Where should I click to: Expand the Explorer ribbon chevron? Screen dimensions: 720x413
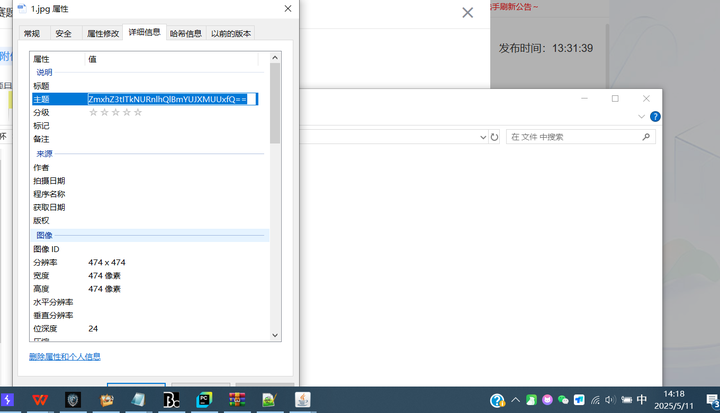point(641,117)
